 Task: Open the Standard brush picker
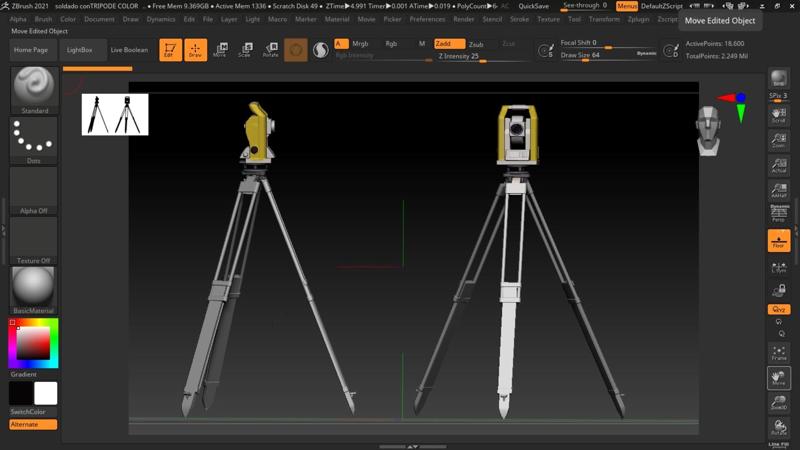pyautogui.click(x=34, y=90)
